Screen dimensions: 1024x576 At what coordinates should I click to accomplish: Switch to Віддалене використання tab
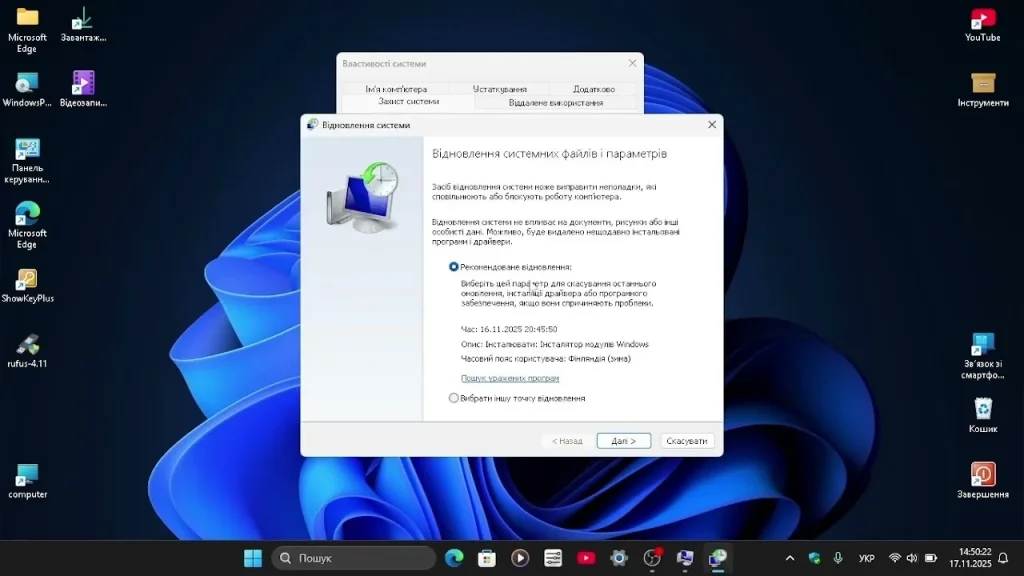click(556, 103)
